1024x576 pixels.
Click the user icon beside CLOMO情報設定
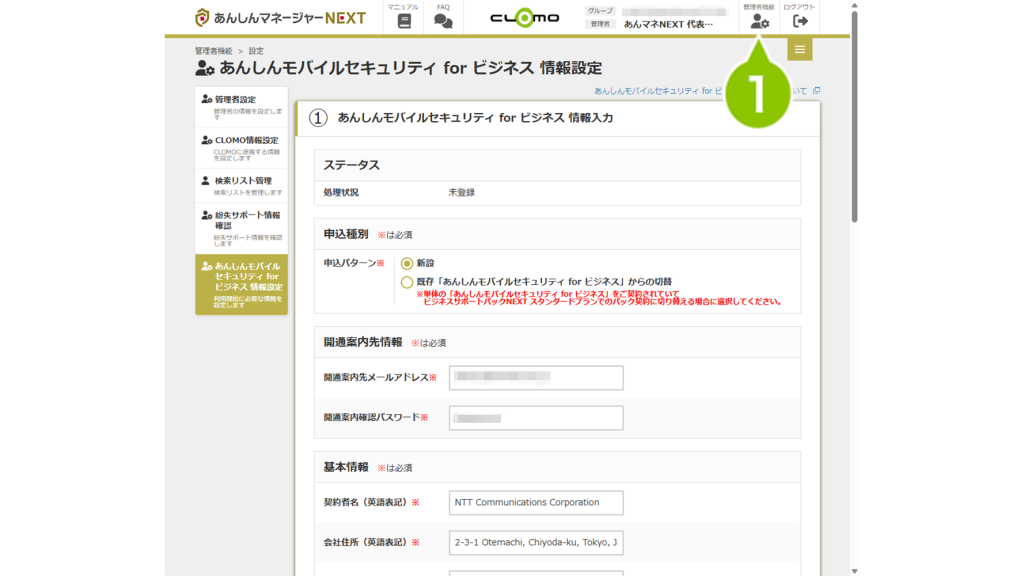[206, 140]
